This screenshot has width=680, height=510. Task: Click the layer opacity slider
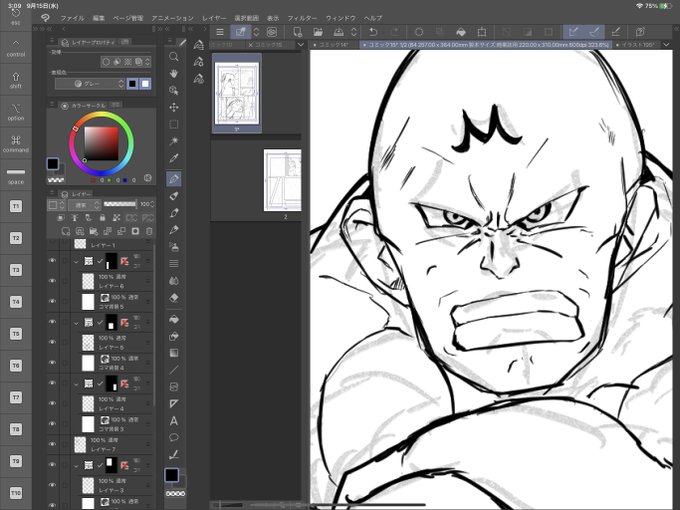[120, 204]
